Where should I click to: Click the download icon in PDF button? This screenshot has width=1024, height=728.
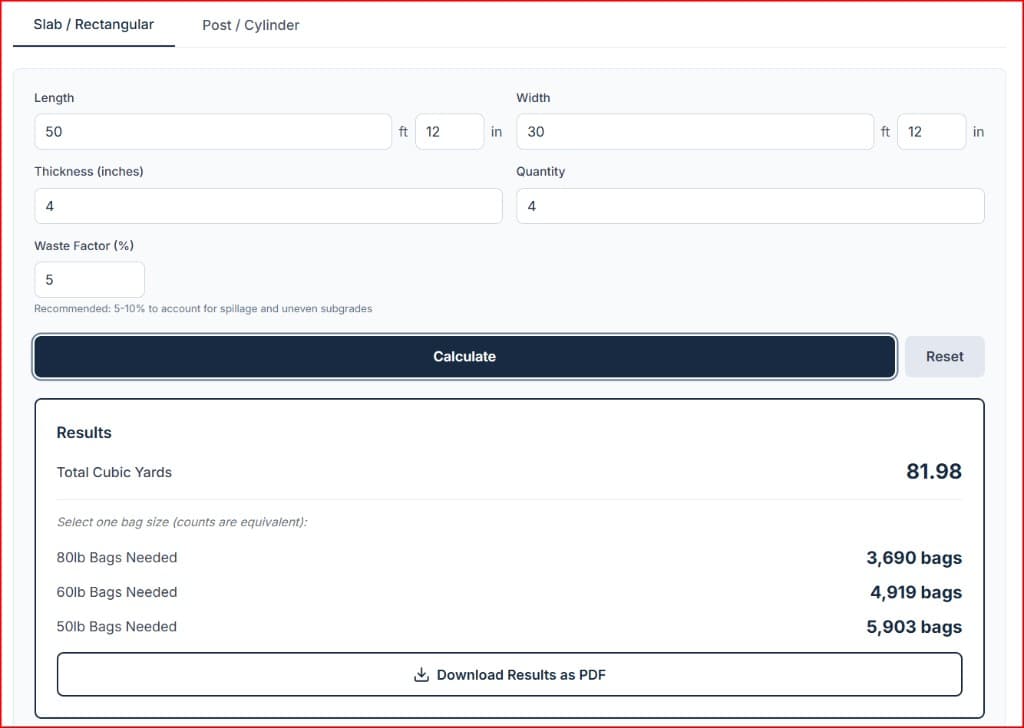pos(421,674)
